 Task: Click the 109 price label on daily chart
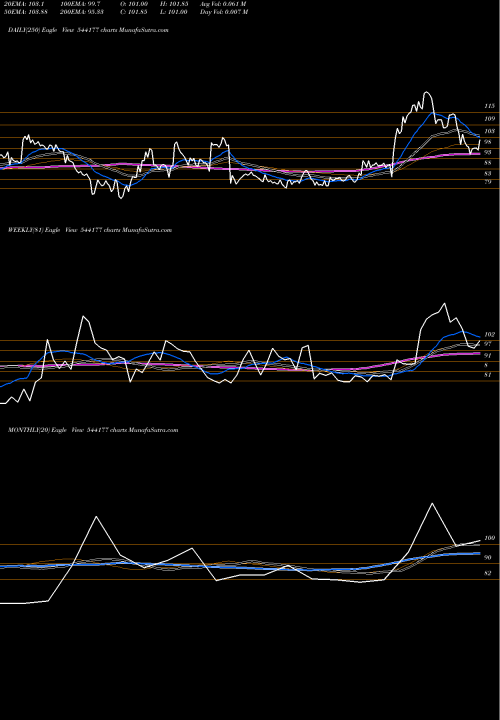[x=490, y=118]
